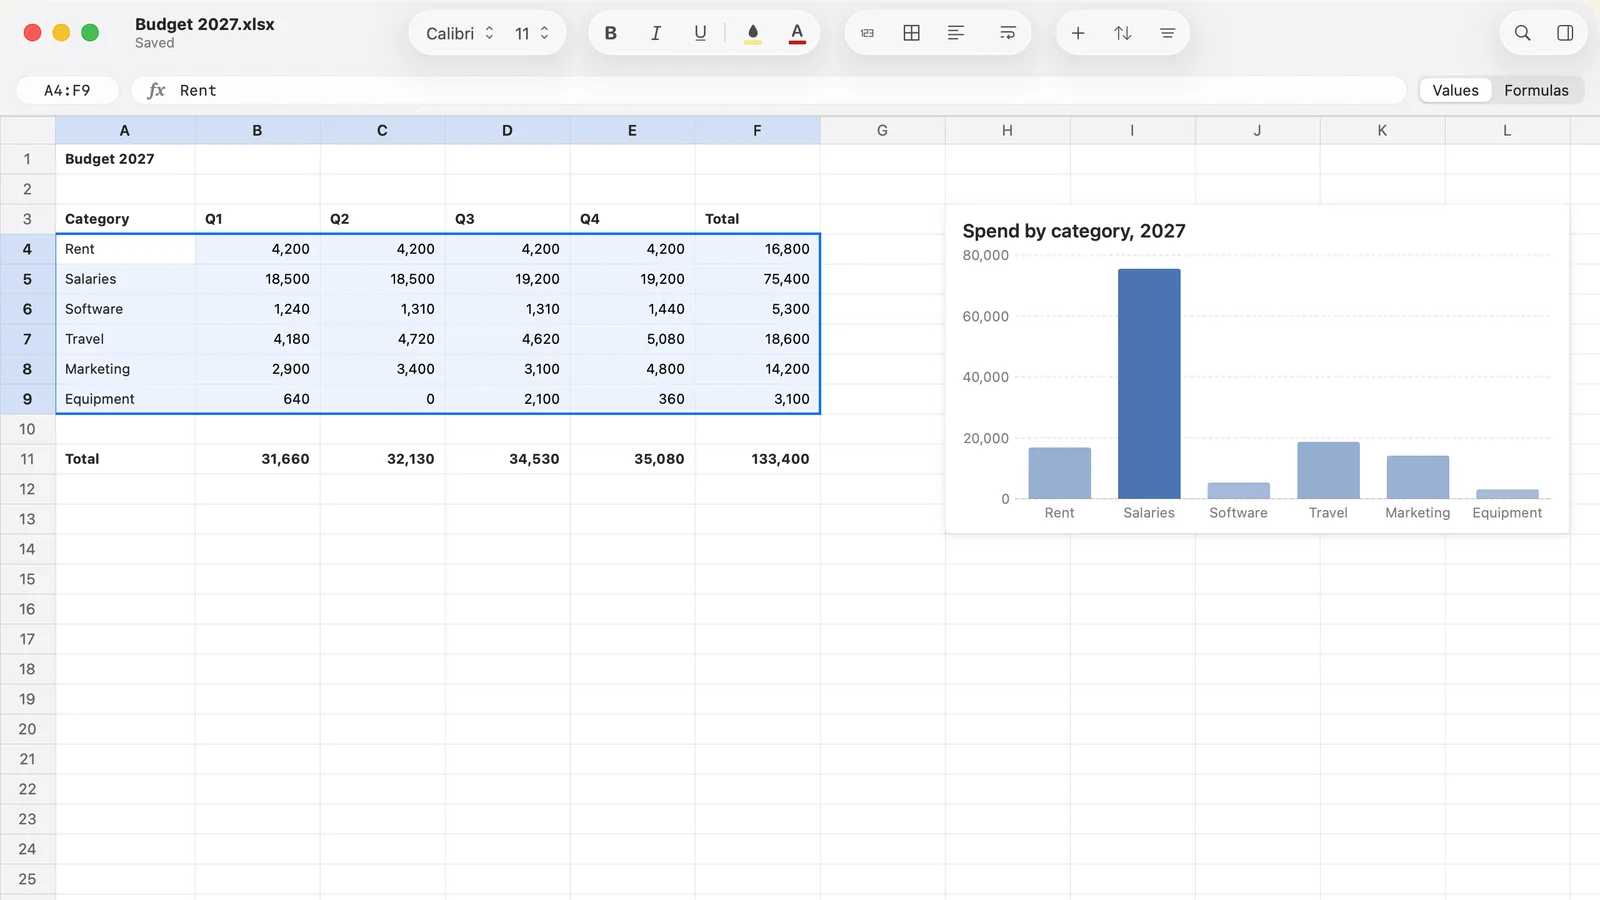Viewport: 1600px width, 900px height.
Task: Toggle the sidebar panel icon
Action: click(1565, 33)
